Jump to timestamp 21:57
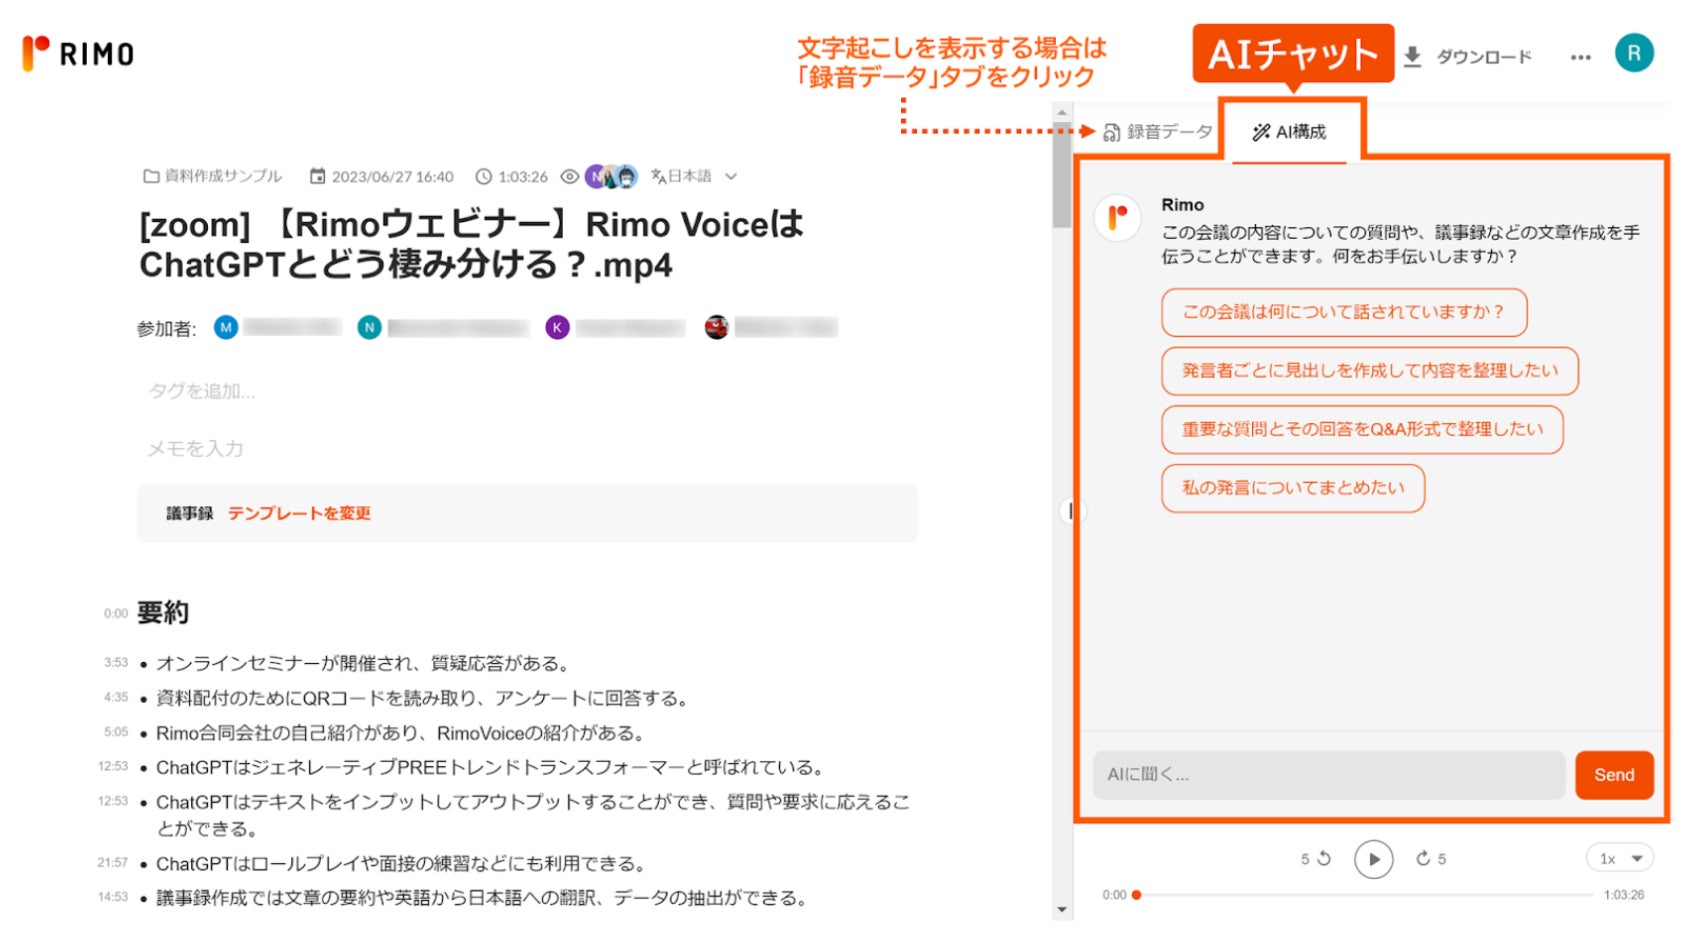 pos(113,862)
